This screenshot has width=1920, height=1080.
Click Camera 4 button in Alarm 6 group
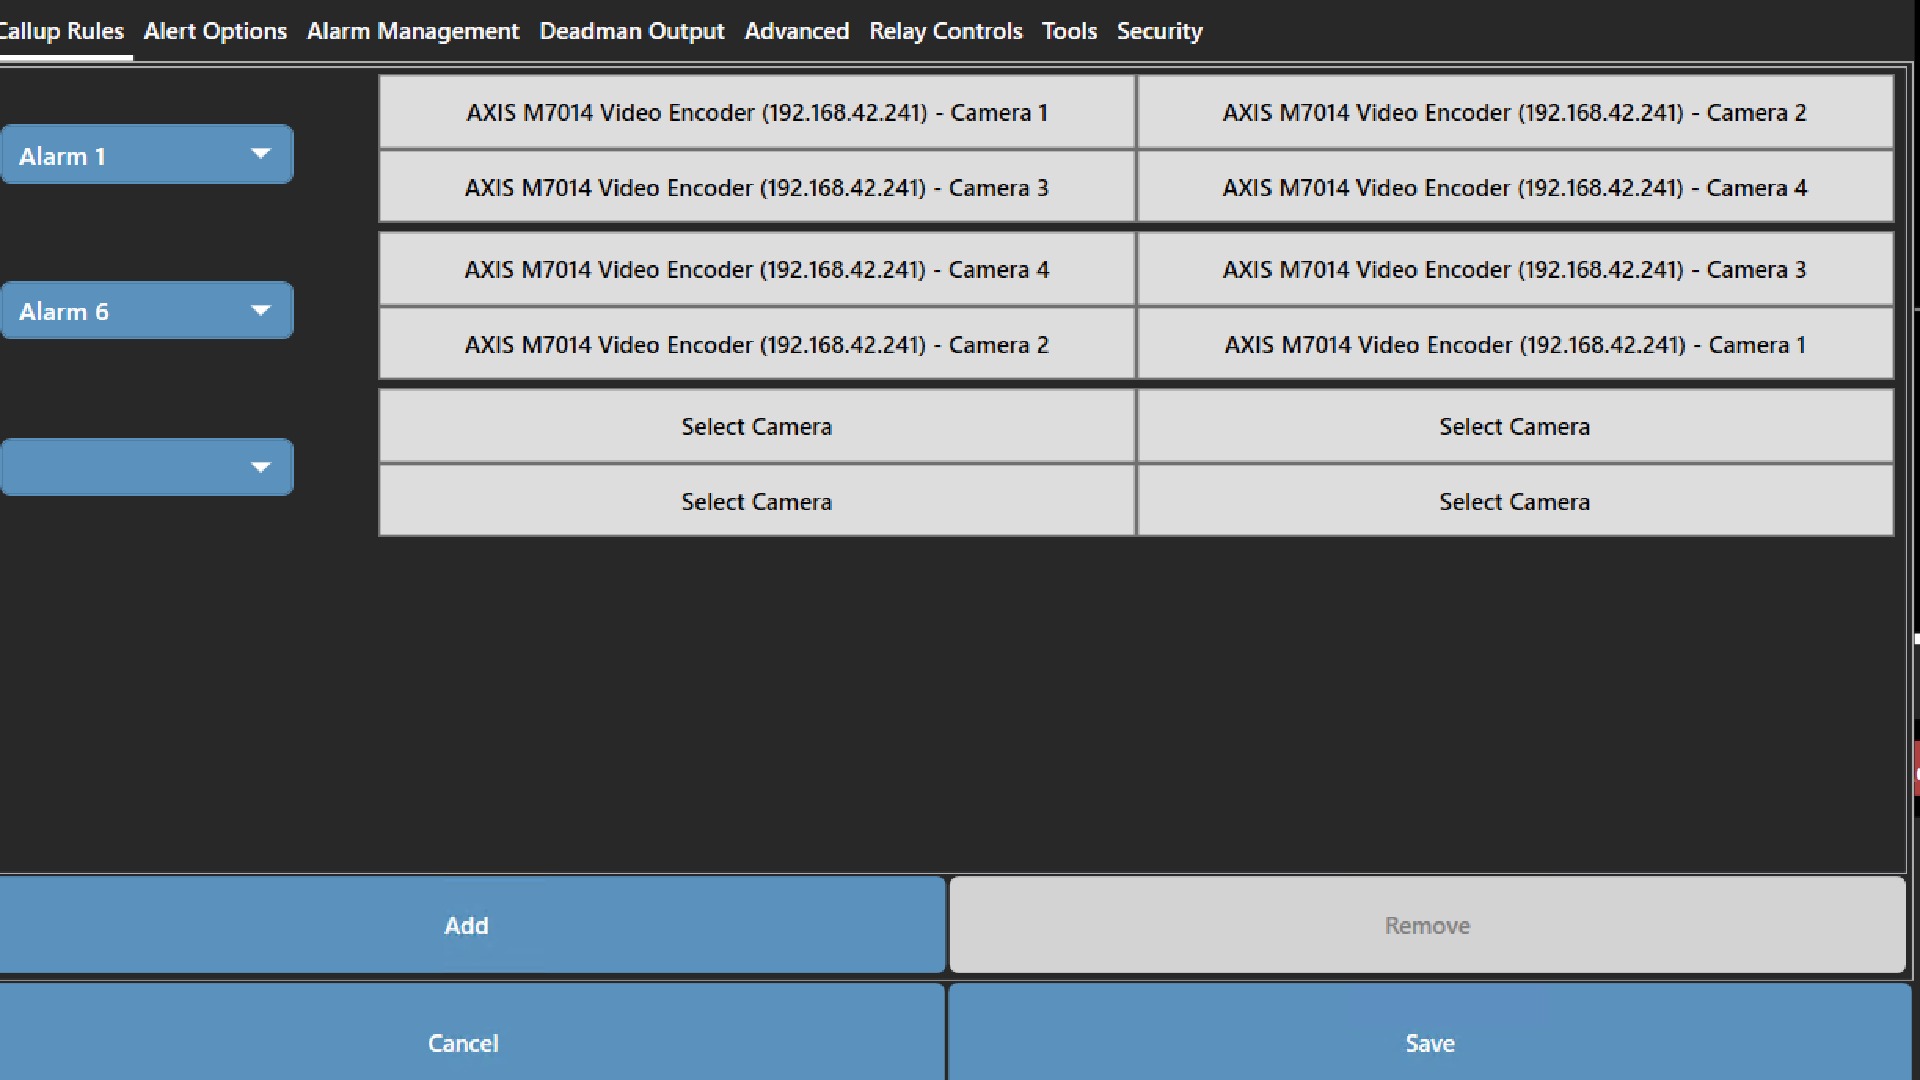pyautogui.click(x=757, y=269)
